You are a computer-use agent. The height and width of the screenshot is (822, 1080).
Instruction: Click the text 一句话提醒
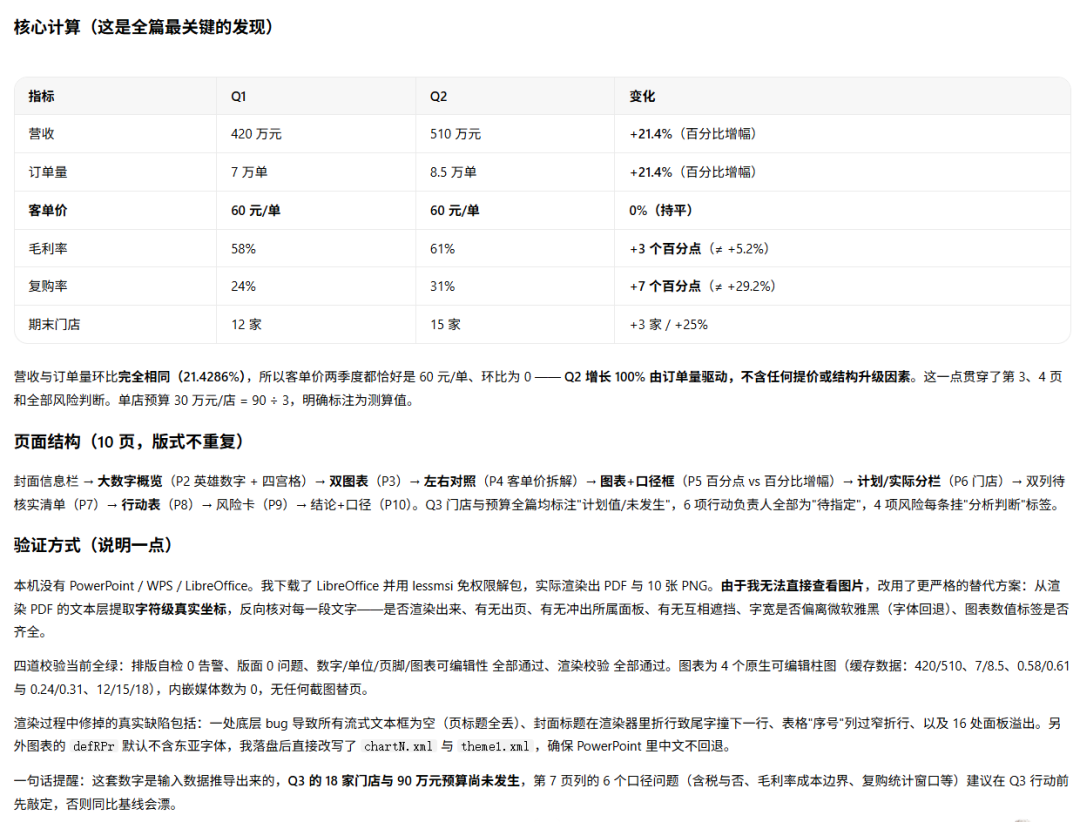[47, 781]
